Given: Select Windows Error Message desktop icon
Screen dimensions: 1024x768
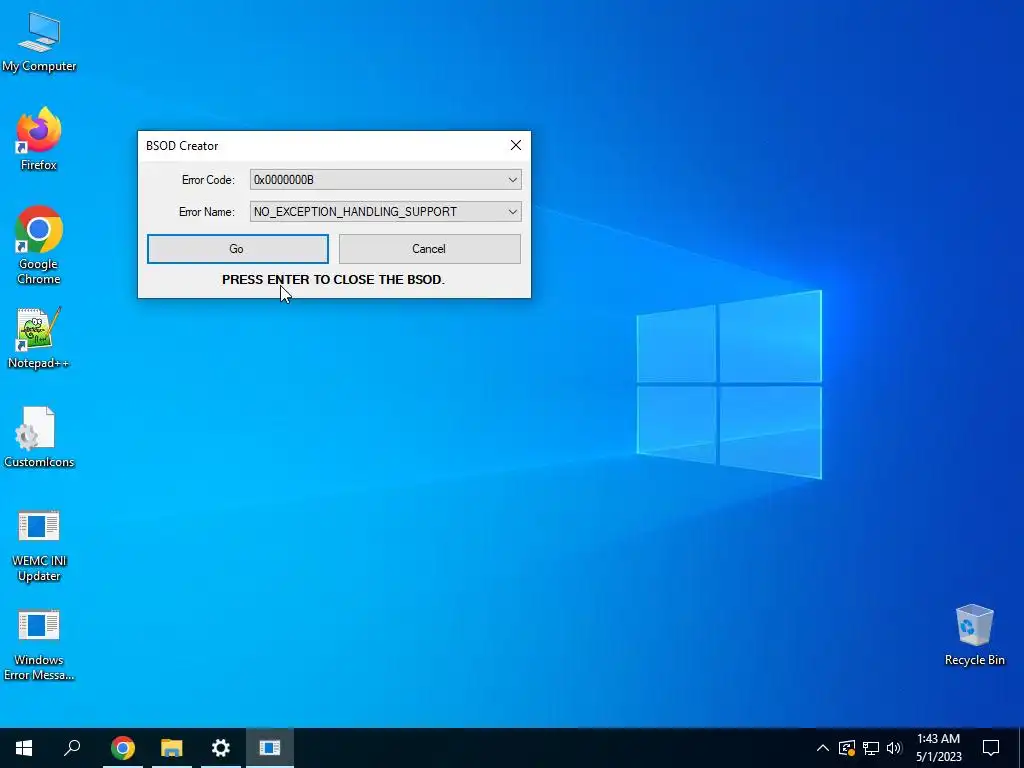Looking at the screenshot, I should click(39, 645).
